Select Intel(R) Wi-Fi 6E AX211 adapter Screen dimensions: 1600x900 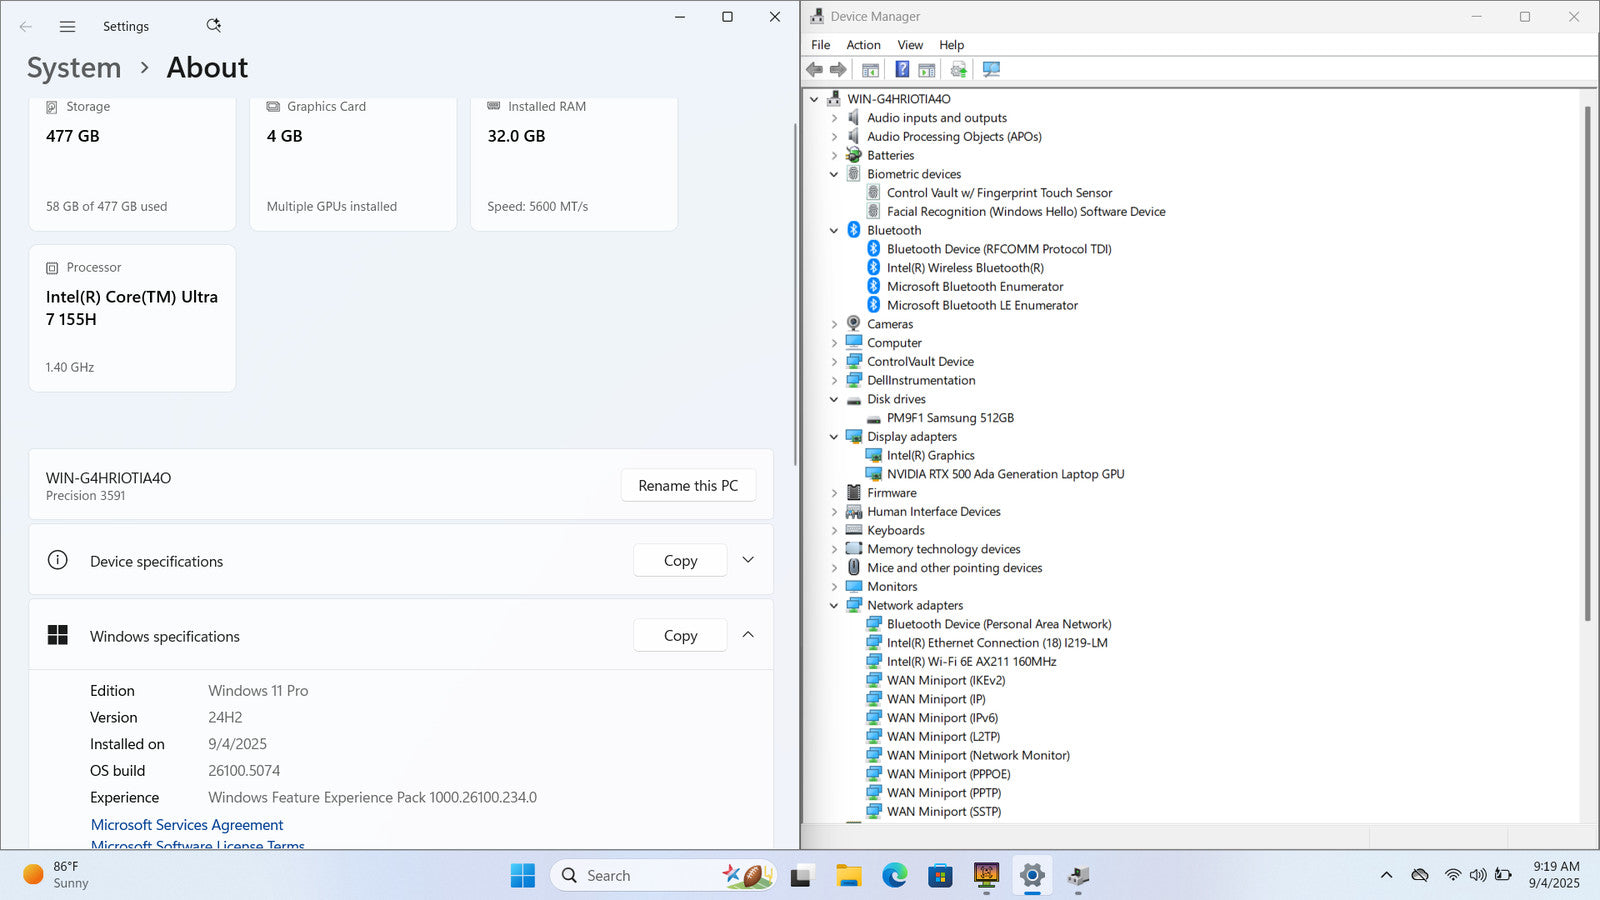point(970,662)
